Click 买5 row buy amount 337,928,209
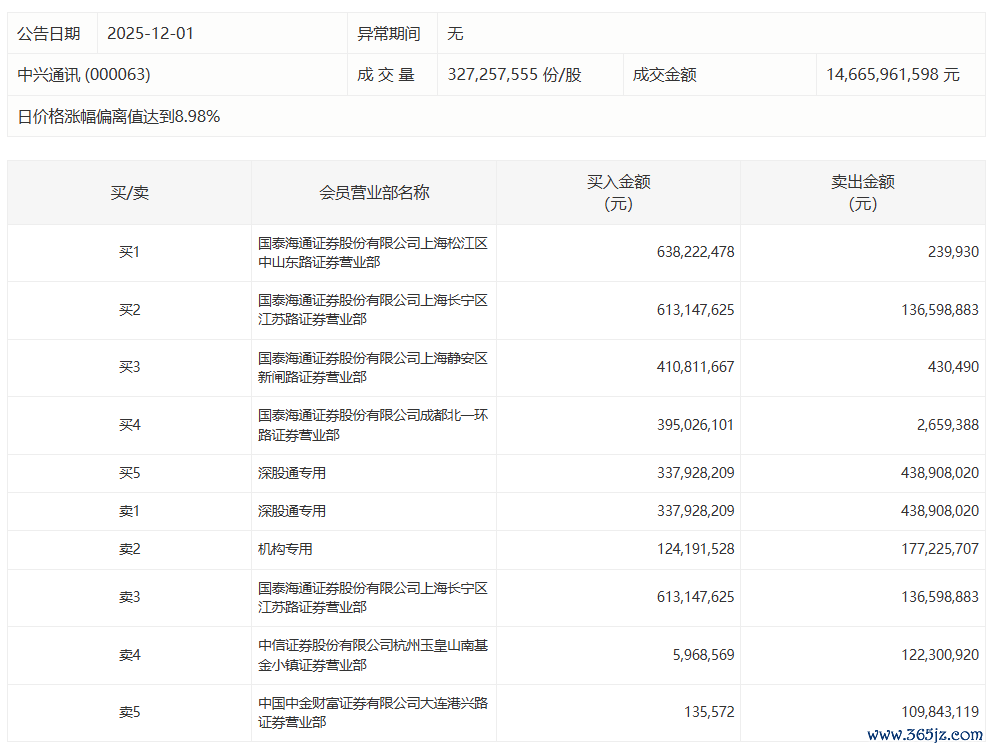The width and height of the screenshot is (990, 750). (x=695, y=473)
